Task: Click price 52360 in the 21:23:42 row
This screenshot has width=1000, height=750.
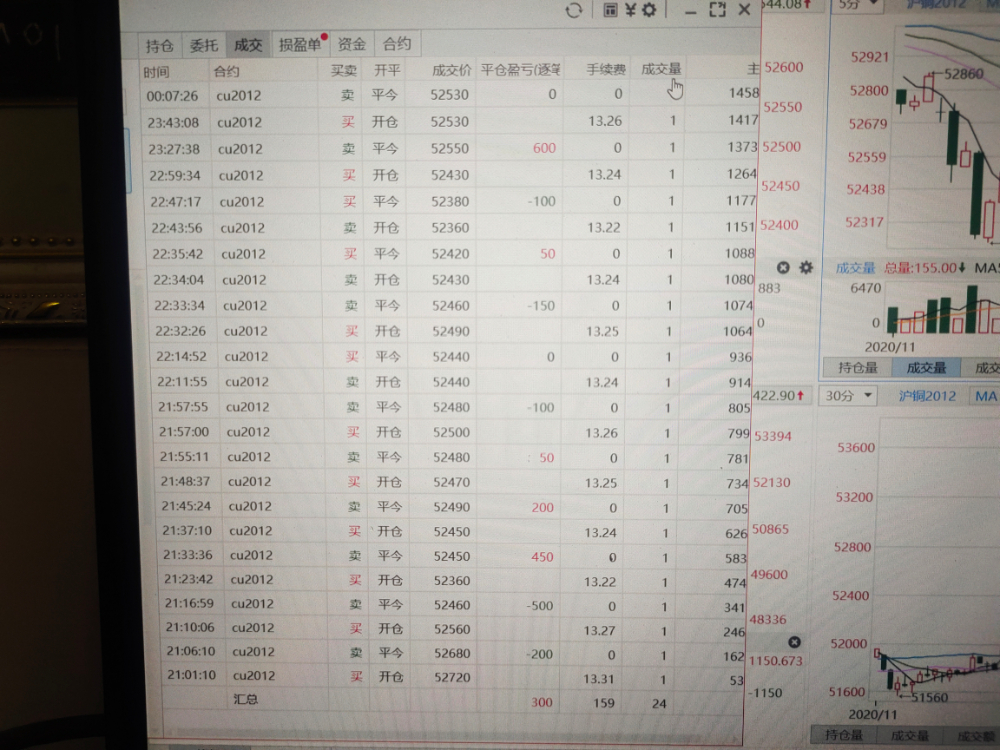Action: tap(452, 580)
